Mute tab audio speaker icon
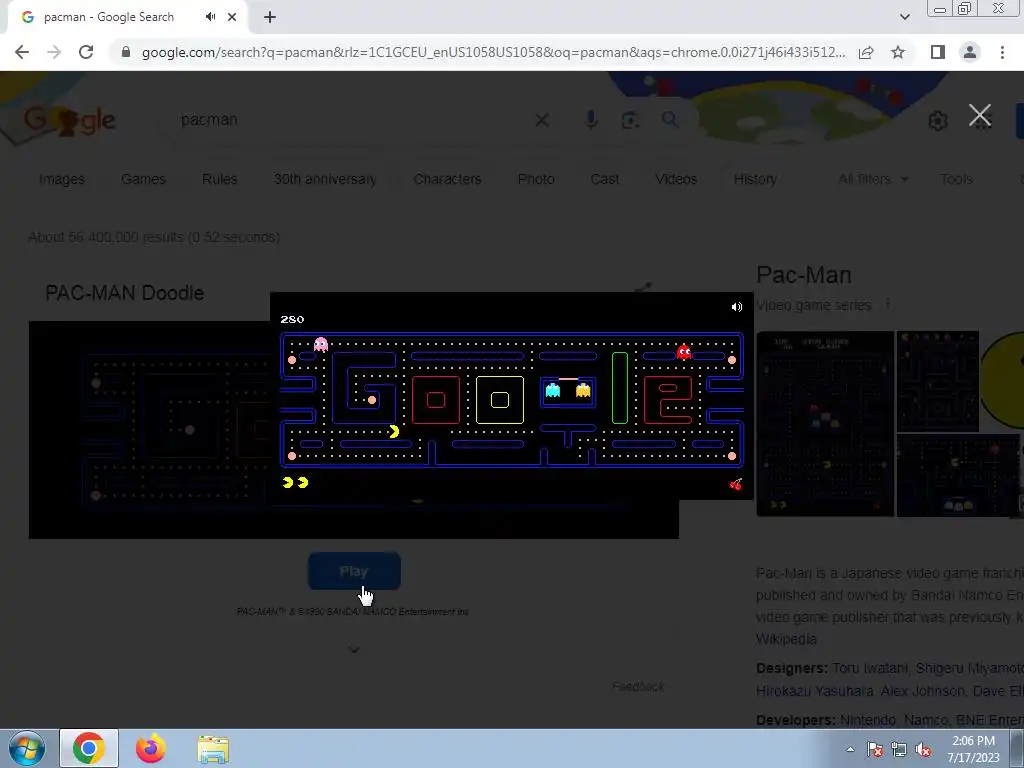Image resolution: width=1024 pixels, height=768 pixels. [x=210, y=17]
